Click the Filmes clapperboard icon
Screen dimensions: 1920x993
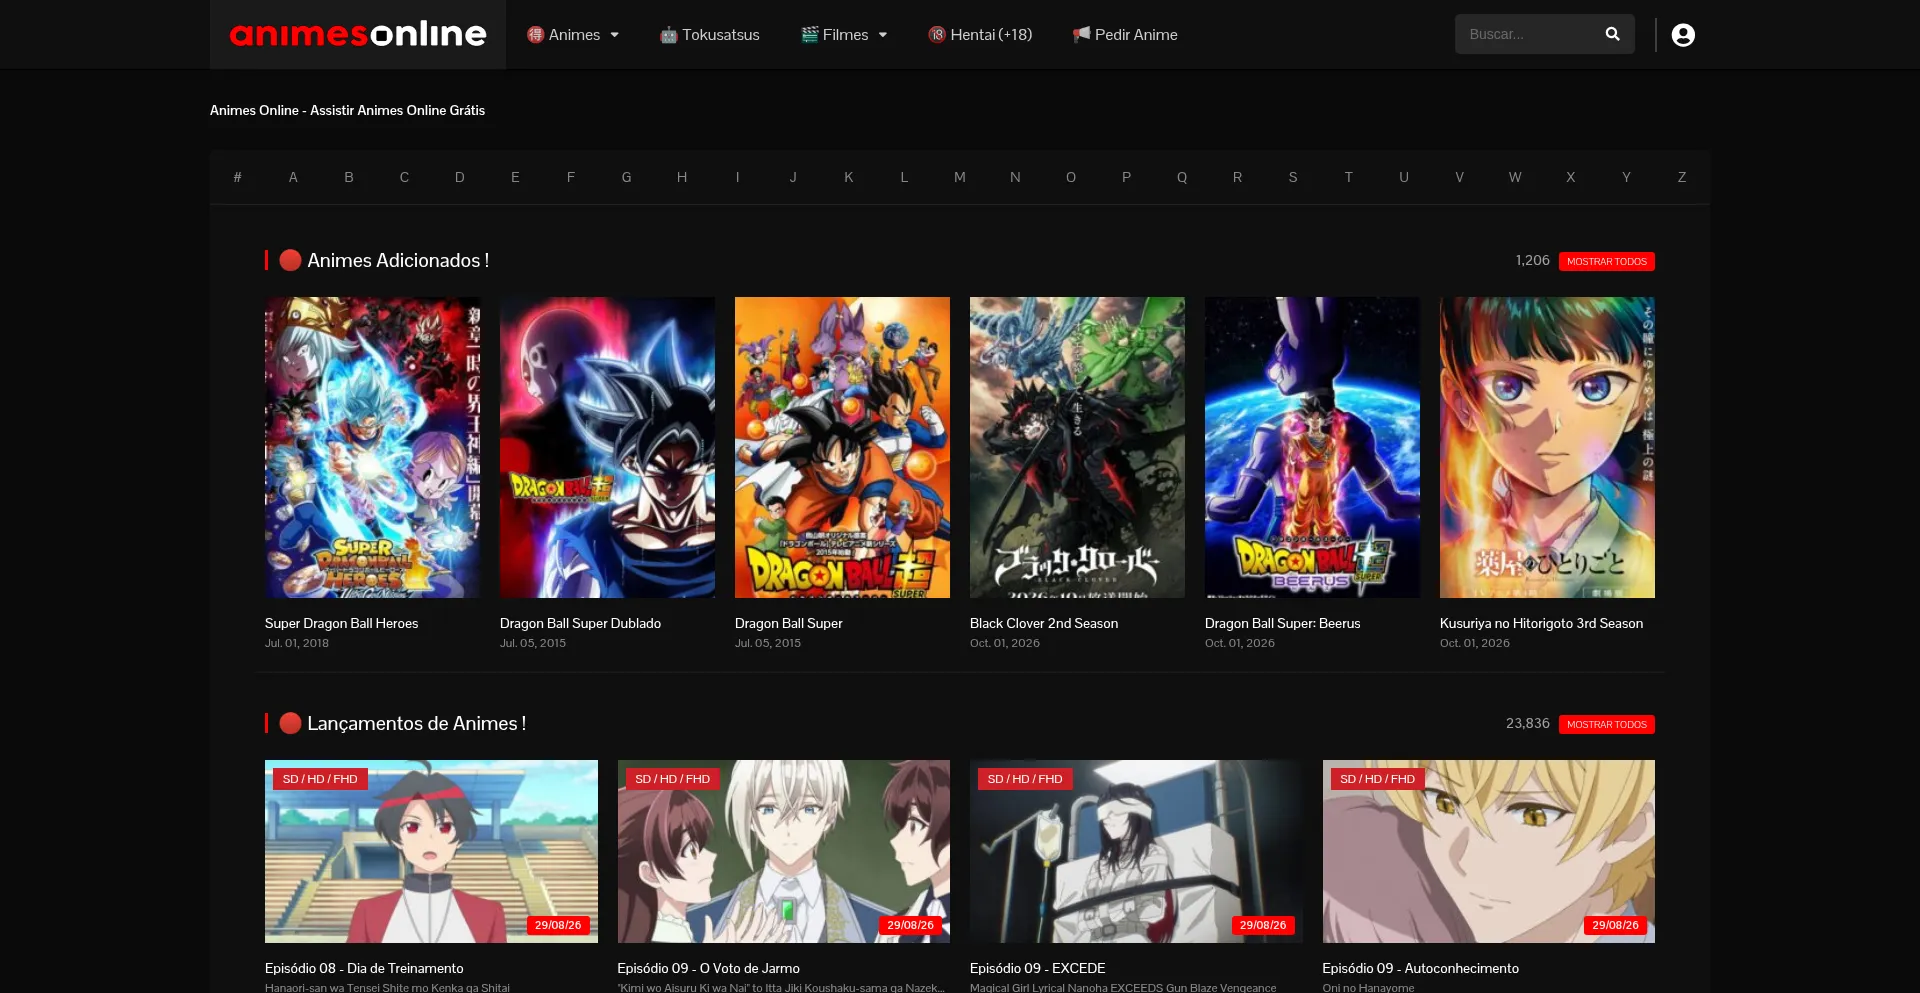[810, 34]
